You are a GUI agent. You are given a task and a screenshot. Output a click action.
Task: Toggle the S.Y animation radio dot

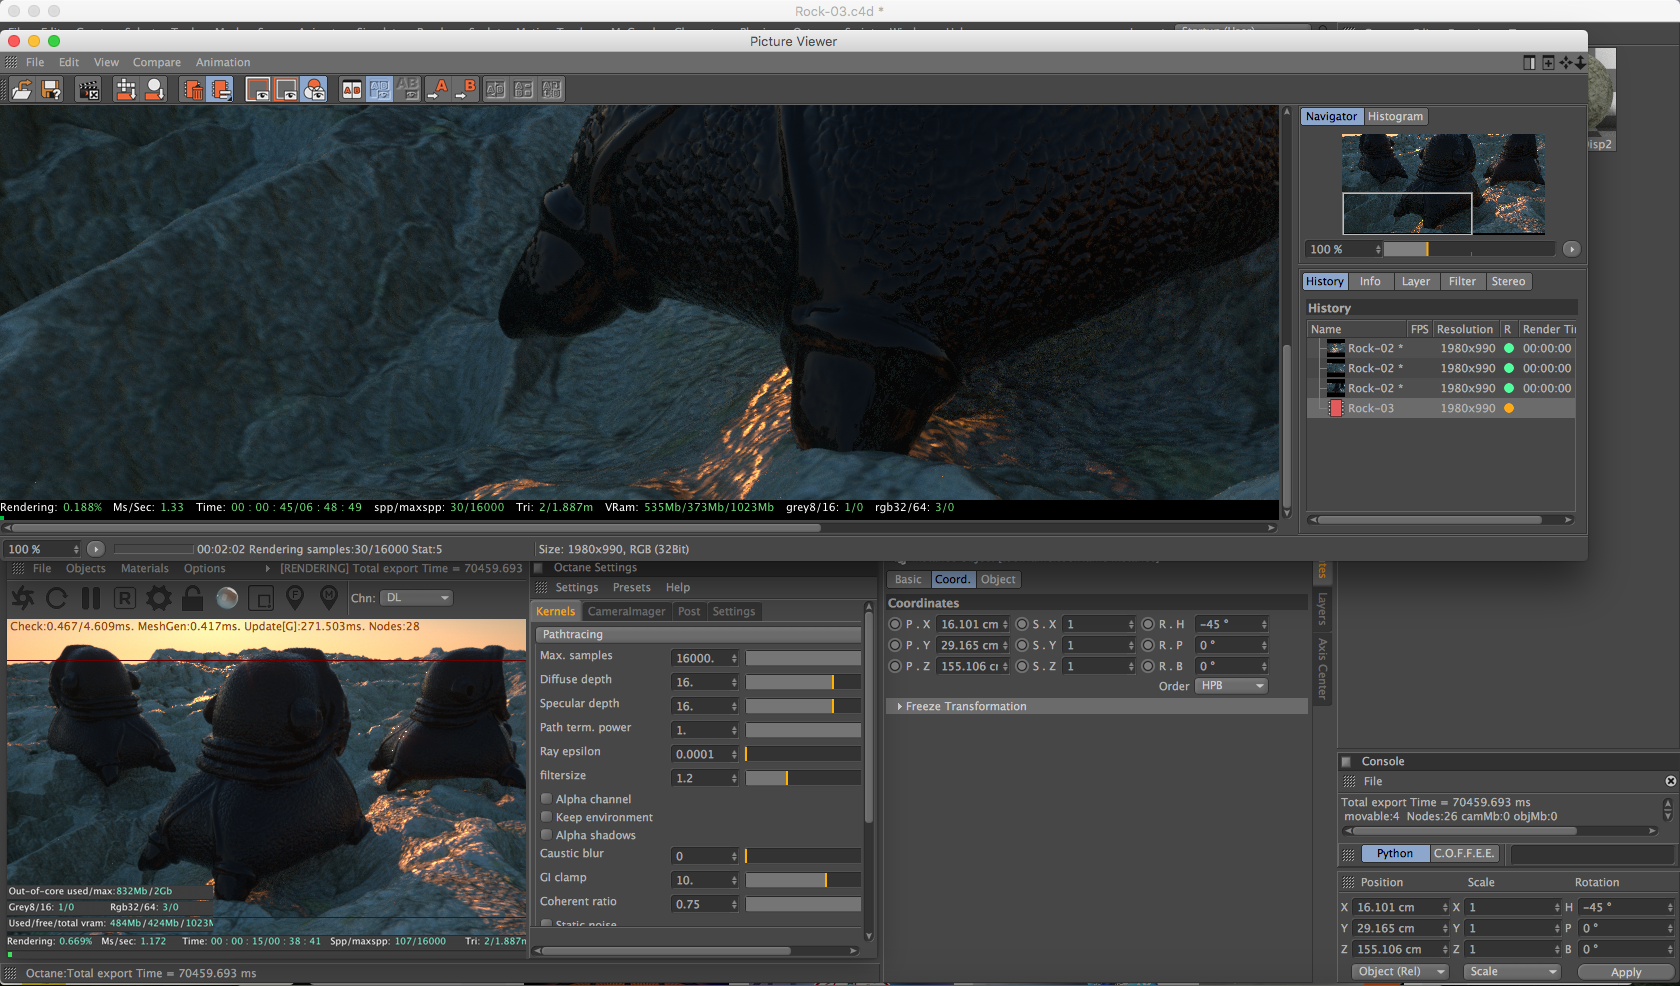[x=1022, y=645]
